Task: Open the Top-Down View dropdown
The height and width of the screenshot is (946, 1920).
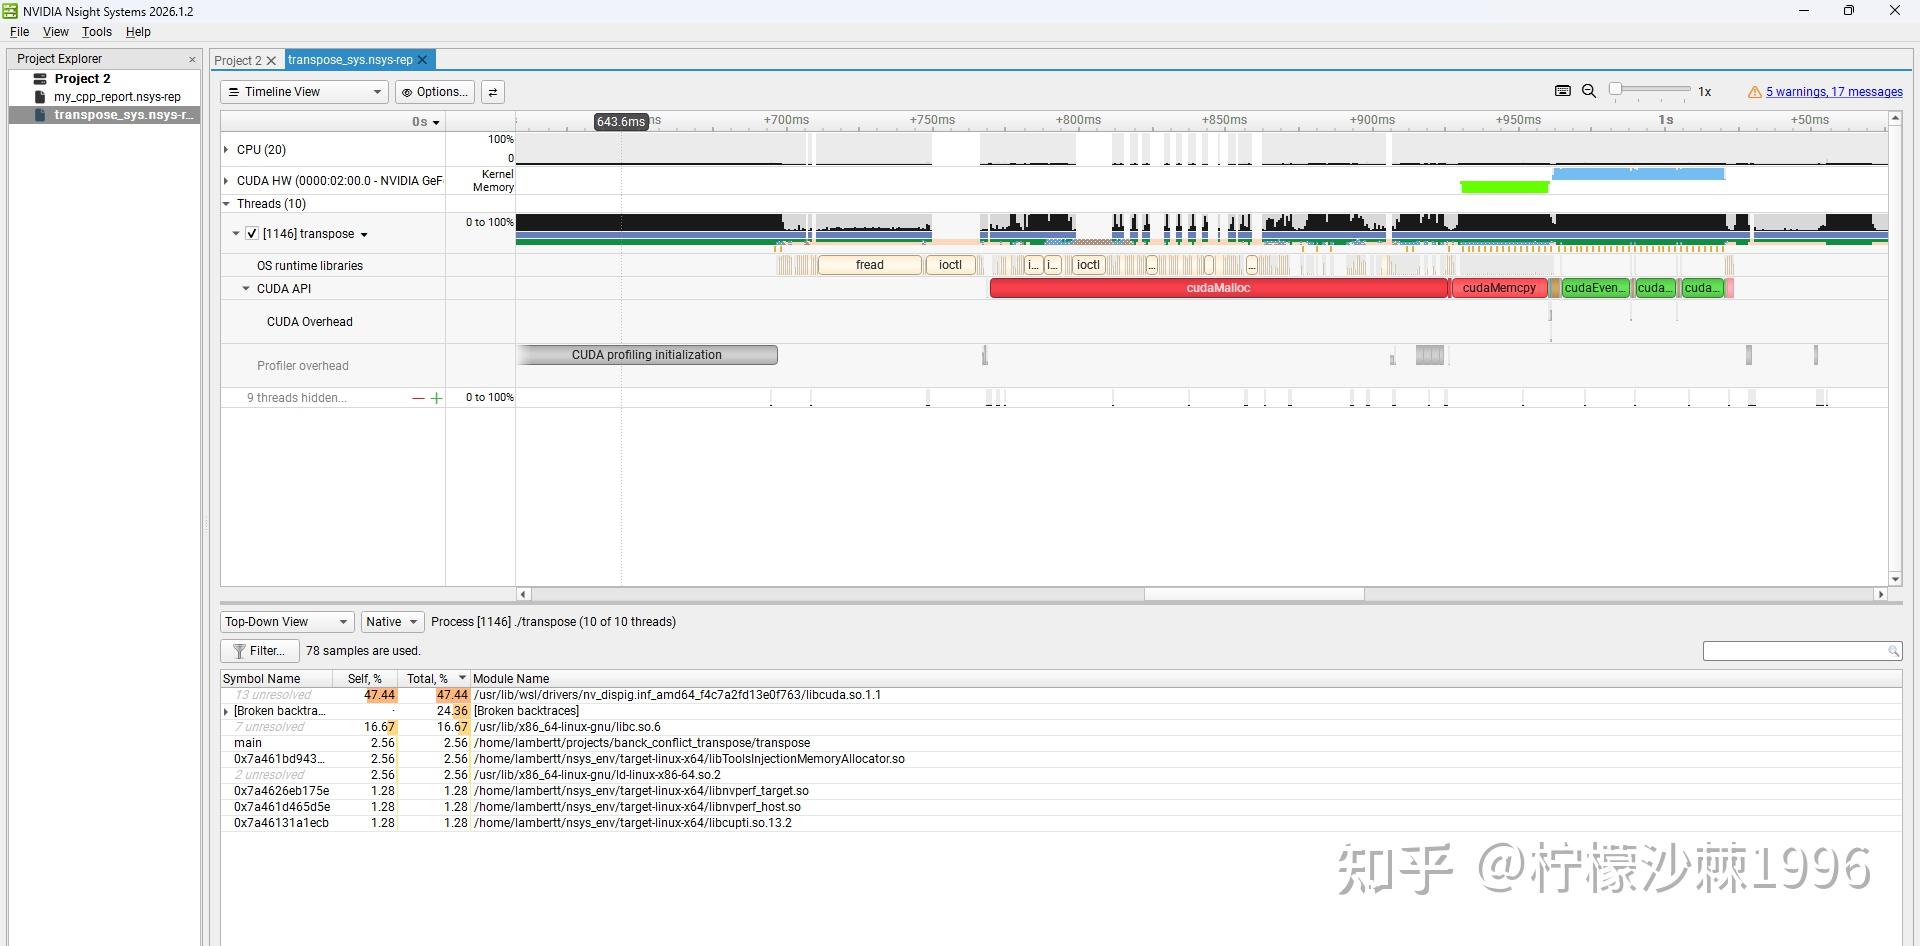Action: pyautogui.click(x=287, y=622)
